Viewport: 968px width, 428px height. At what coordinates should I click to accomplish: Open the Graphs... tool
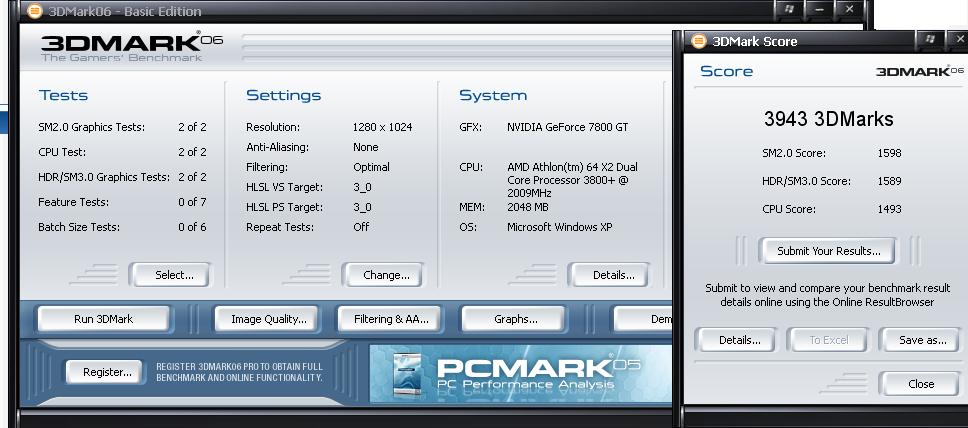(514, 319)
